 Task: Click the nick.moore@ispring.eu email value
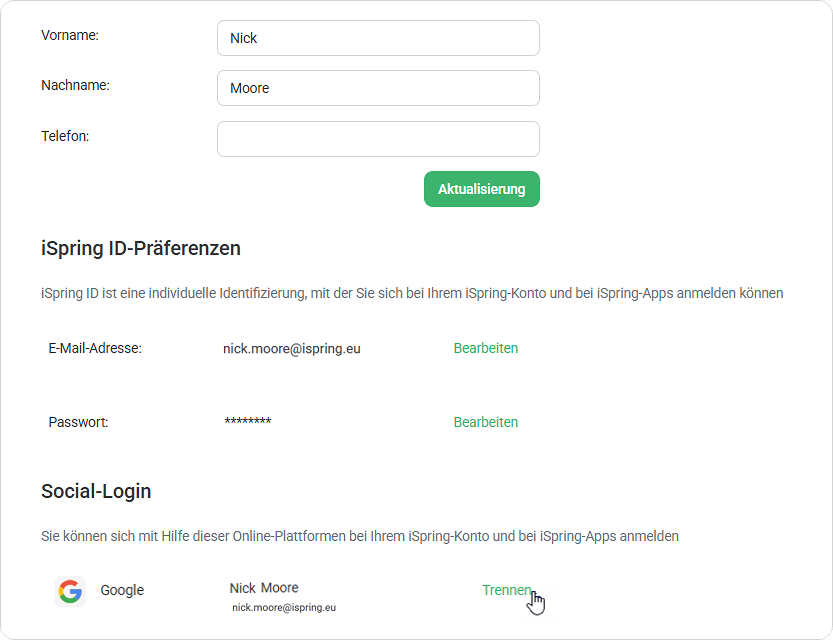[292, 349]
